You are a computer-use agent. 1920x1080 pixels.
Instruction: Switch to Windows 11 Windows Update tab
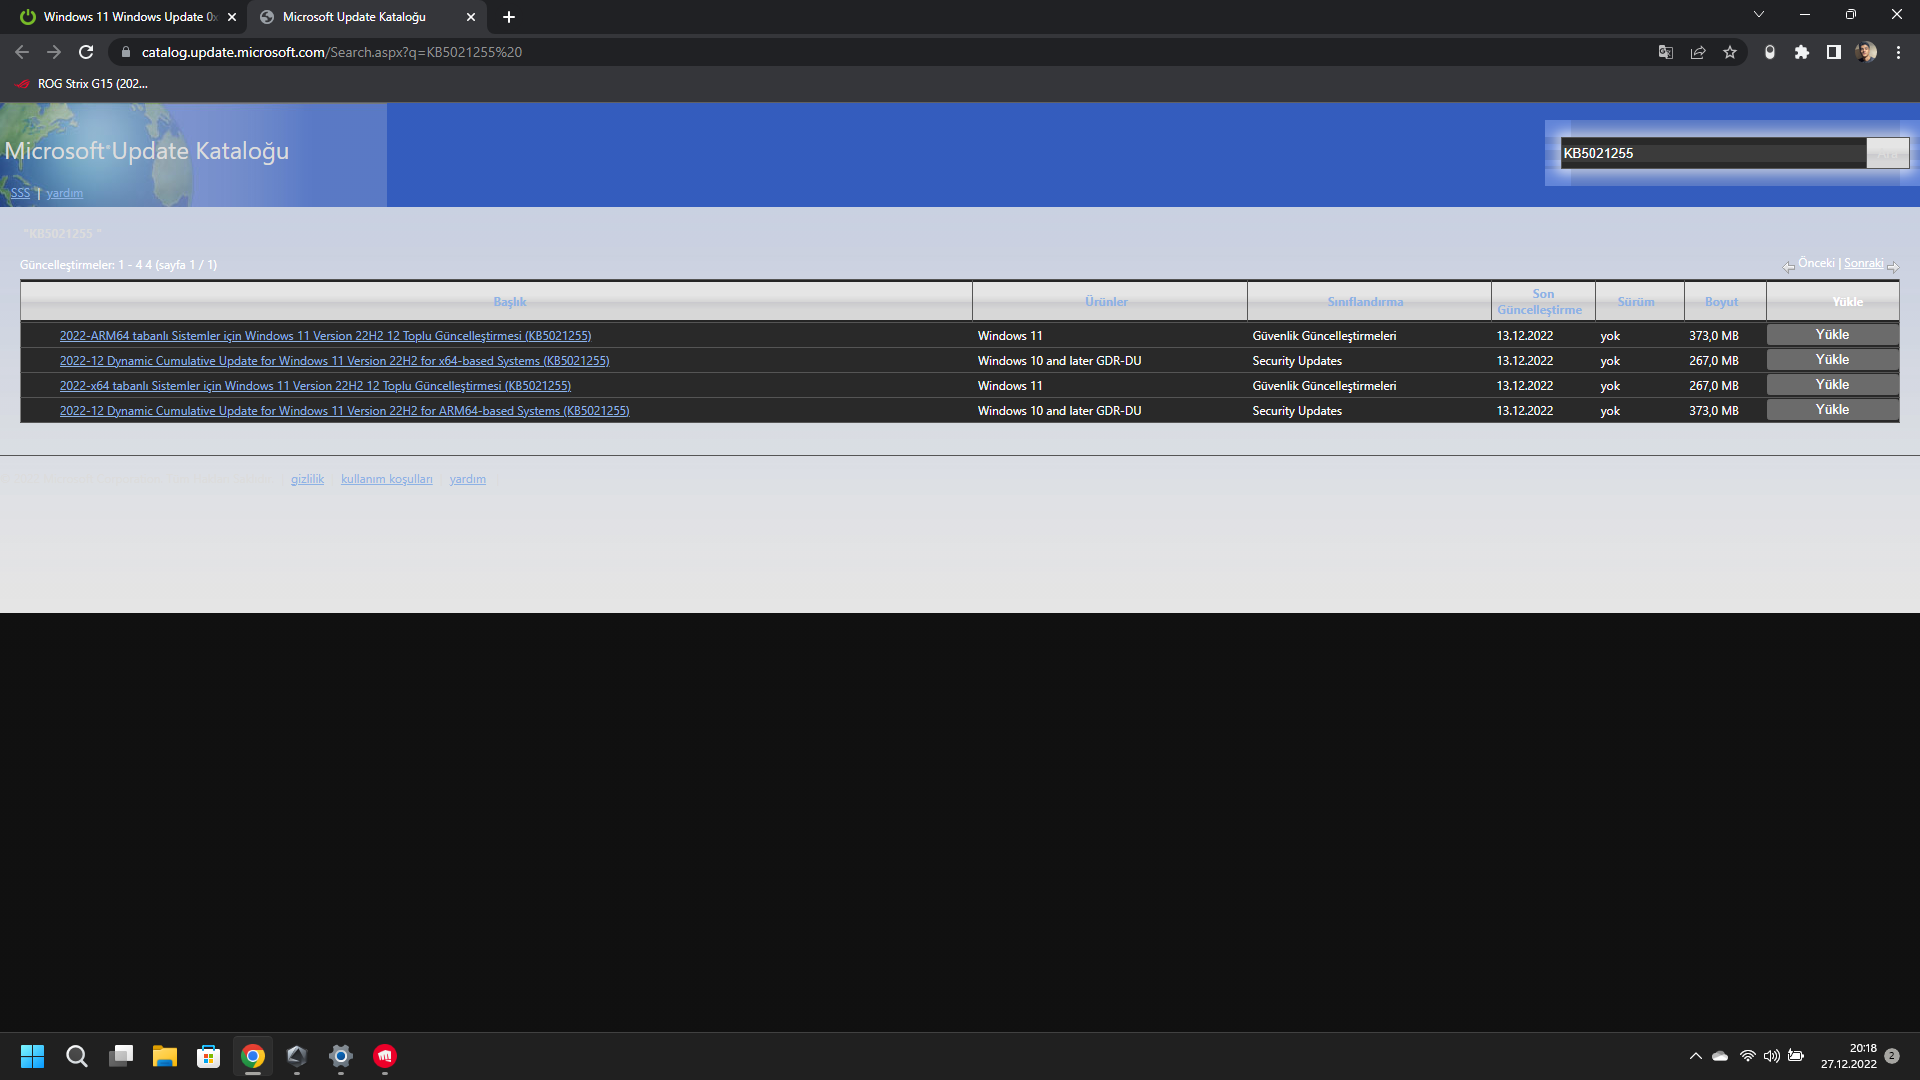click(x=125, y=17)
